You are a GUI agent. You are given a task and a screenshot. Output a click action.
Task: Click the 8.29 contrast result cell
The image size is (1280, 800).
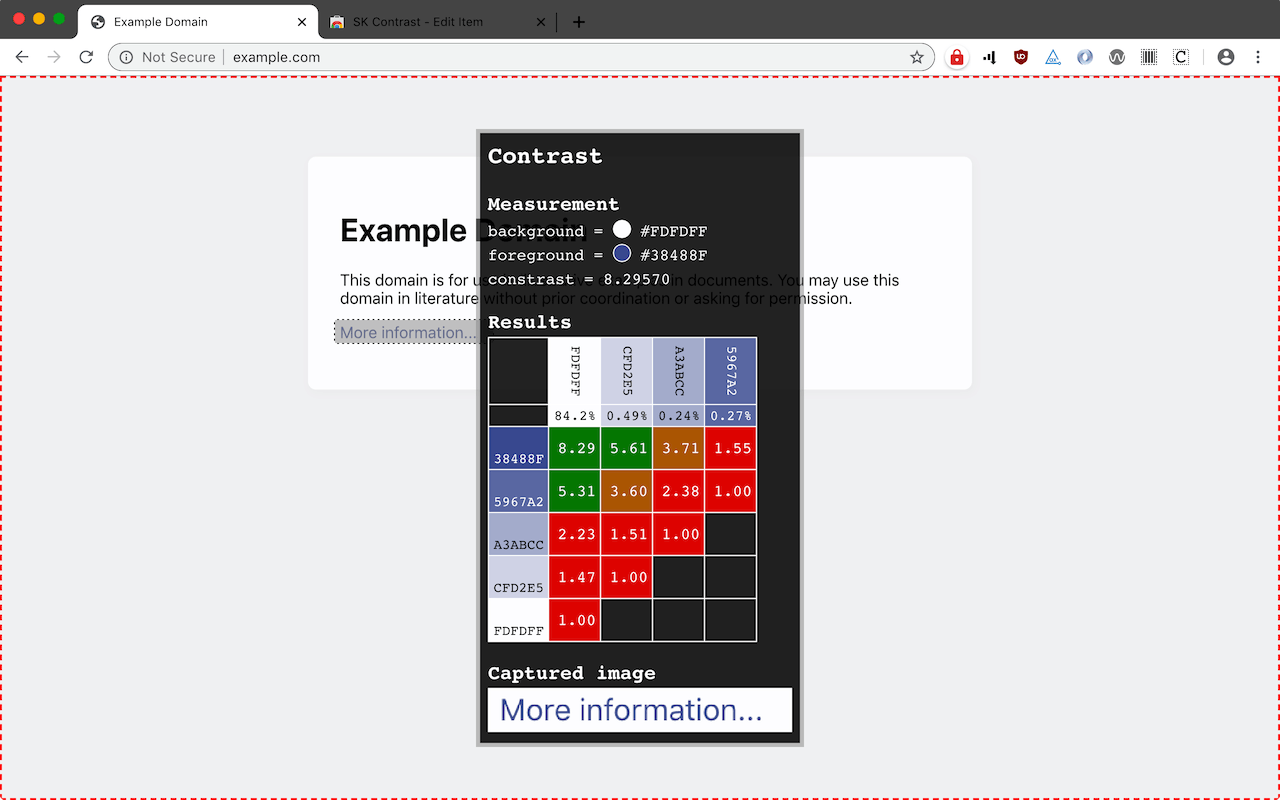point(576,448)
